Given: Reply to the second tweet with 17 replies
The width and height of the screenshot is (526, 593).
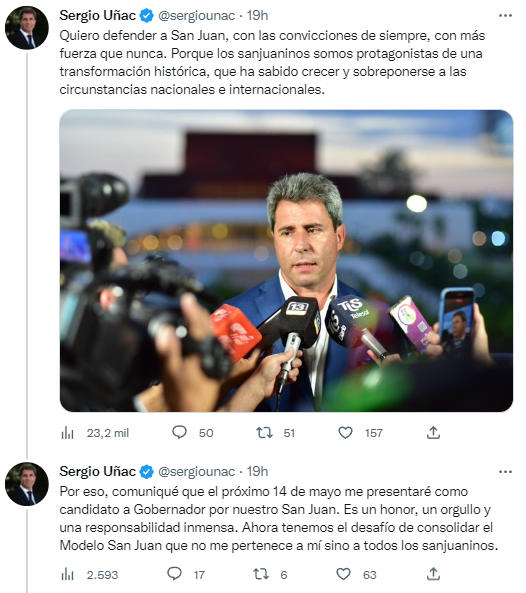Looking at the screenshot, I should coord(174,574).
